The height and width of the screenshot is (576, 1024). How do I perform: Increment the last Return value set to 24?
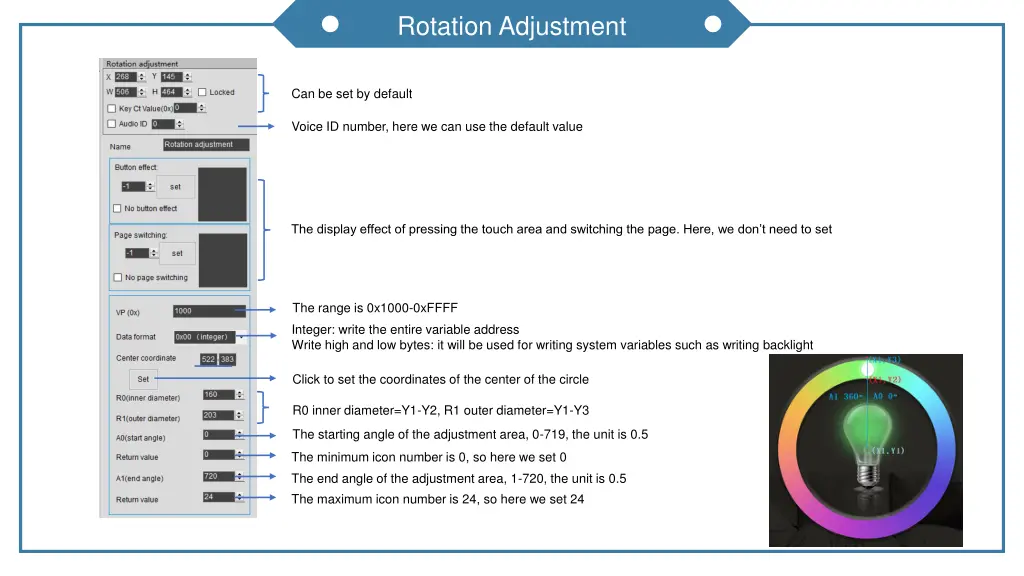(x=240, y=495)
